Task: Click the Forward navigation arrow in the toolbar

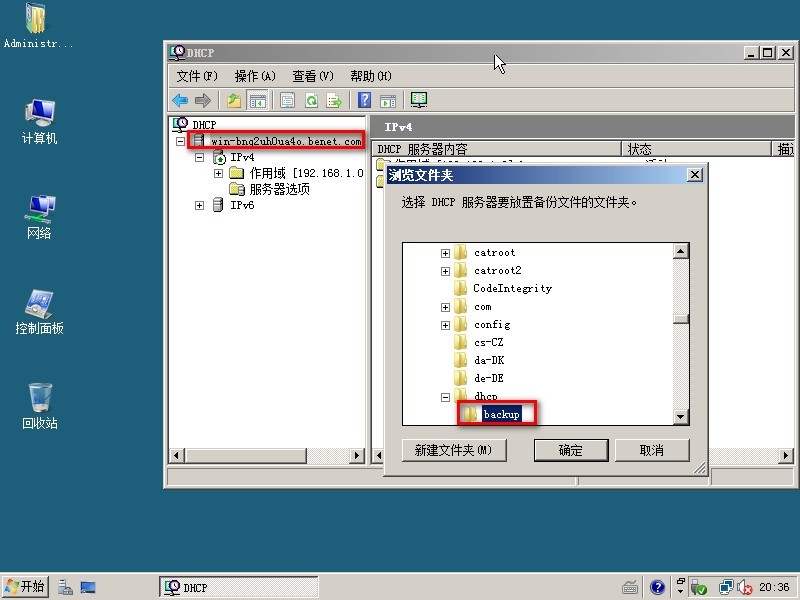Action: (x=204, y=99)
